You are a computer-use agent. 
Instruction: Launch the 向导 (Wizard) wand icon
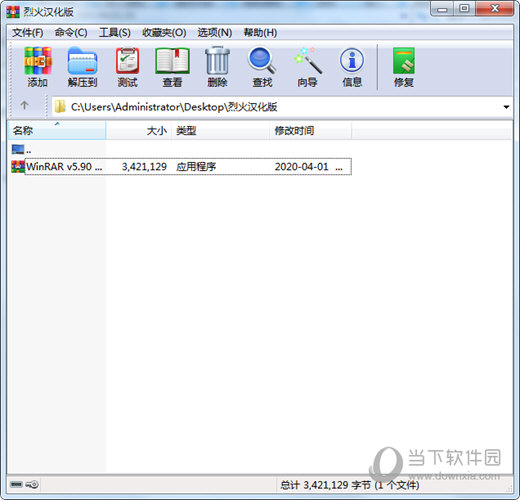(x=307, y=67)
